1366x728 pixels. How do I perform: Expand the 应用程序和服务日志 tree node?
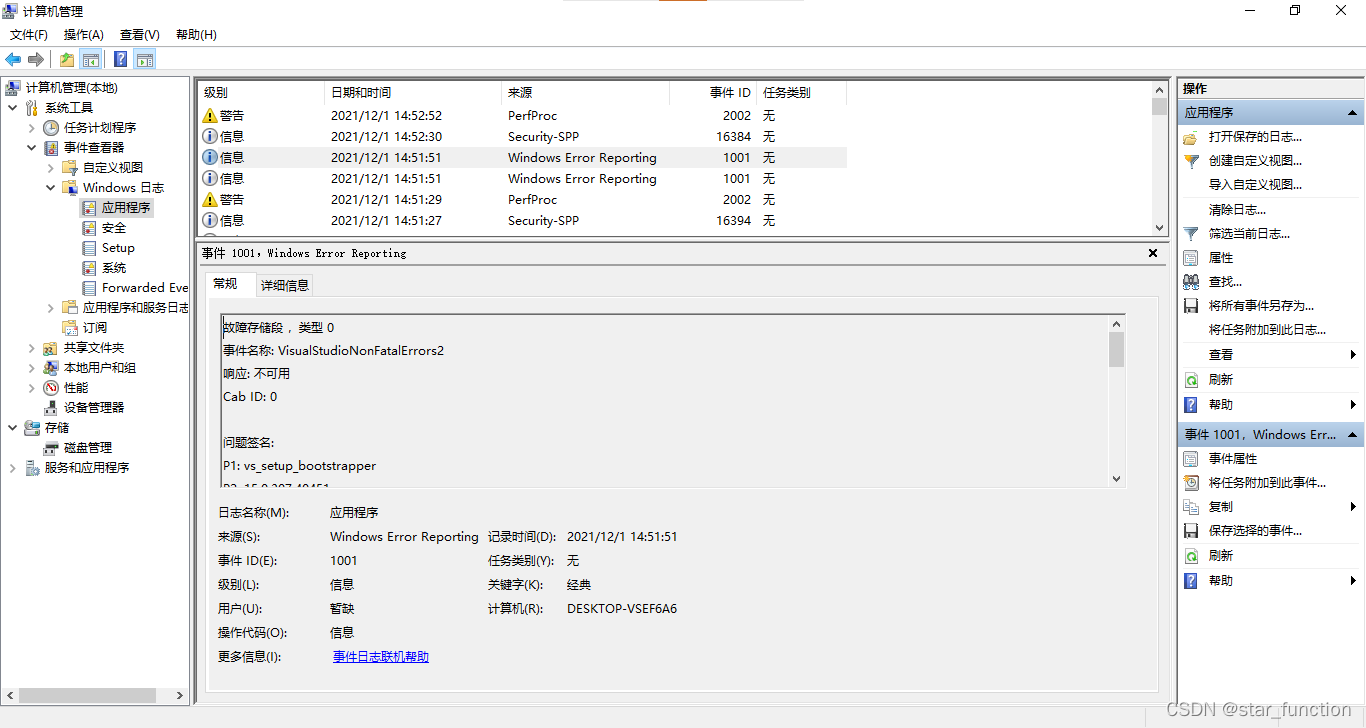click(x=50, y=307)
